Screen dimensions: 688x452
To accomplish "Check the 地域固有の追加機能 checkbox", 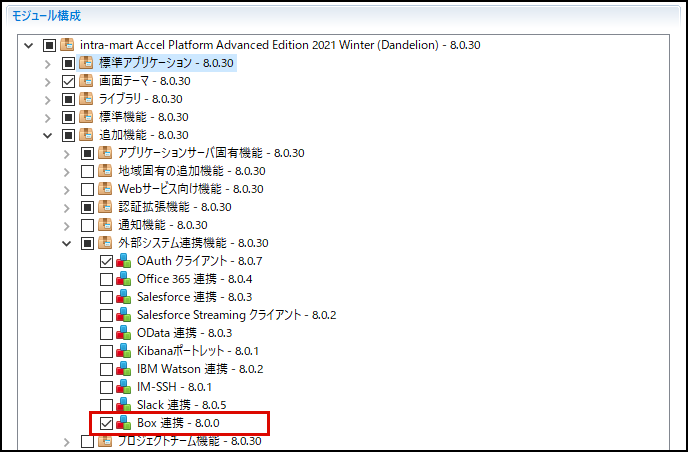I will pos(87,171).
